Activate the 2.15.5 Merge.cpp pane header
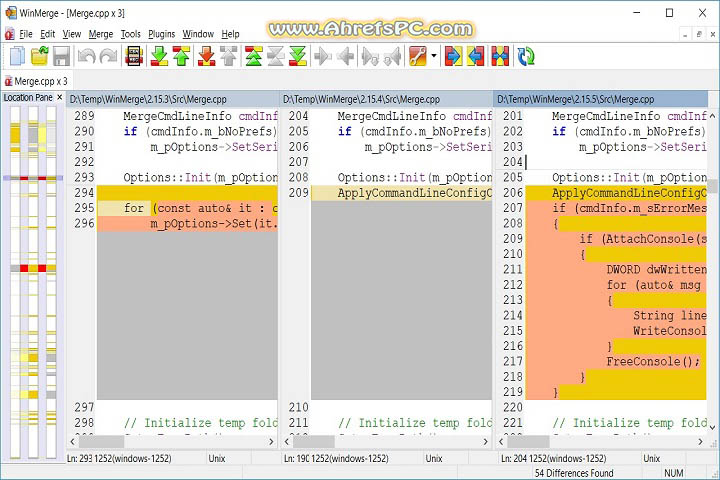Screen dimensions: 720x480 pos(601,99)
